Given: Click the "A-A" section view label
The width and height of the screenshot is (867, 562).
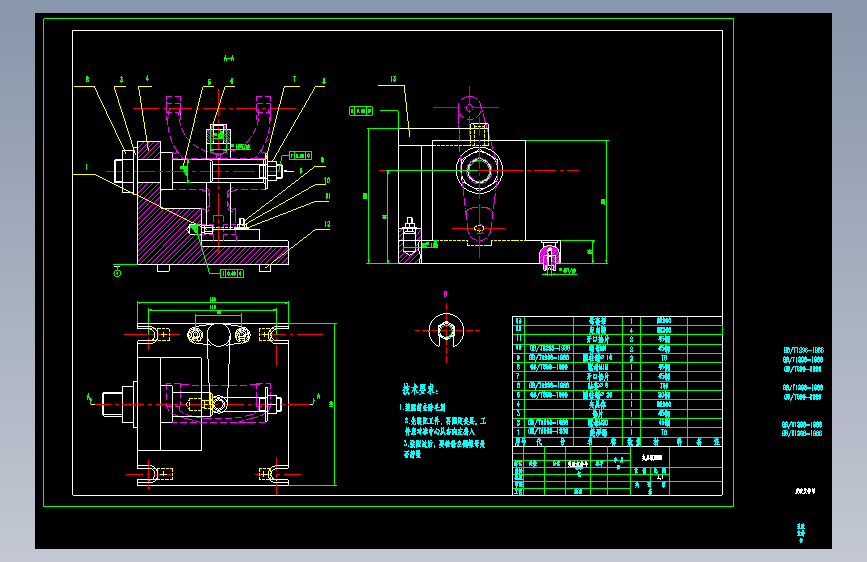Looking at the screenshot, I should pos(229,58).
